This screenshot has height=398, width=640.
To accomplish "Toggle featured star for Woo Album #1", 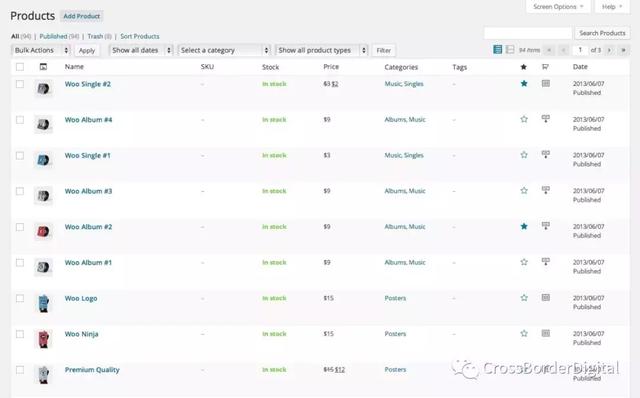I will [x=524, y=262].
